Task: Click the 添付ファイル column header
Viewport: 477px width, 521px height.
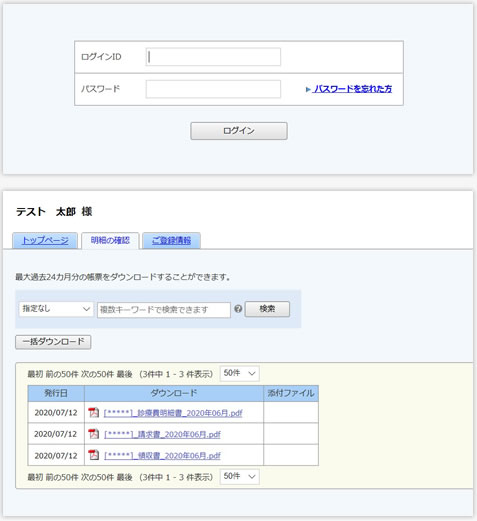Action: [x=291, y=393]
